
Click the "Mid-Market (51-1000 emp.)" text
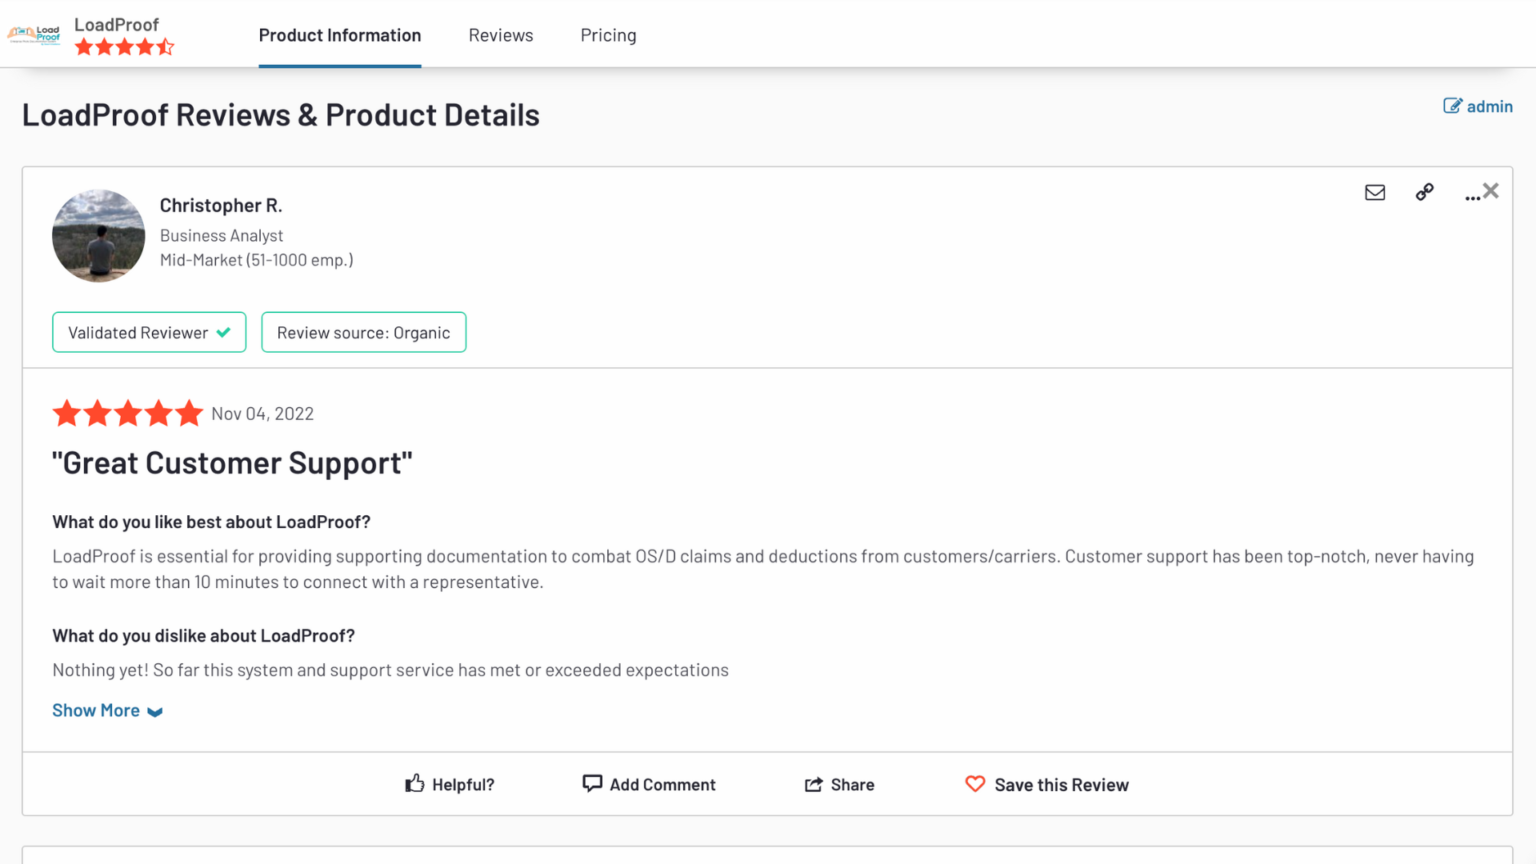(x=257, y=260)
